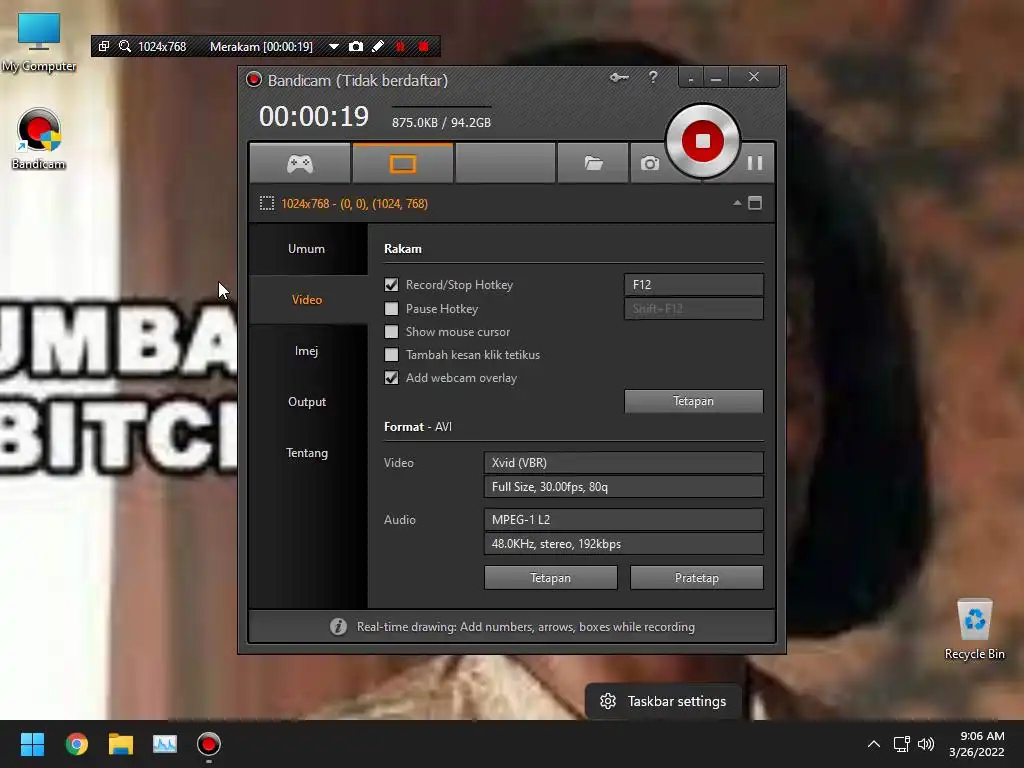Click the key register icon in title bar
Image resolution: width=1024 pixels, height=768 pixels.
[x=618, y=78]
